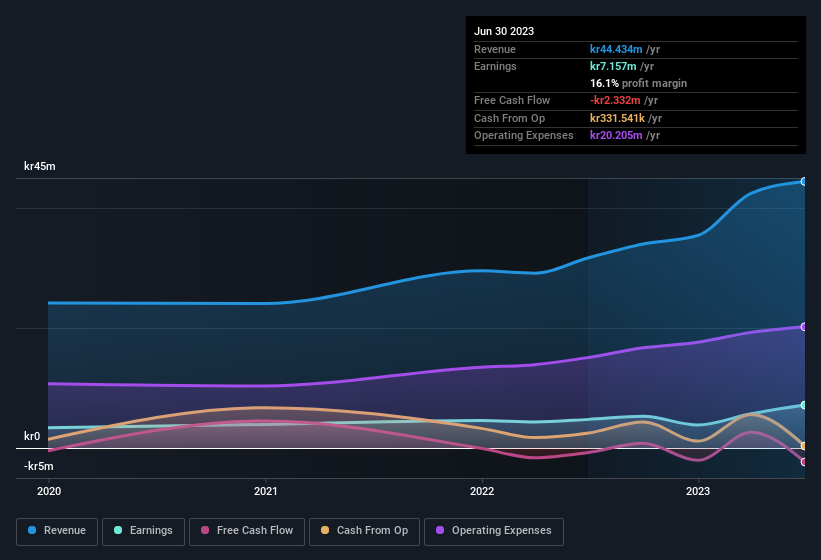Click the 2022 x-axis label
Screen dimensions: 821x560
click(482, 491)
